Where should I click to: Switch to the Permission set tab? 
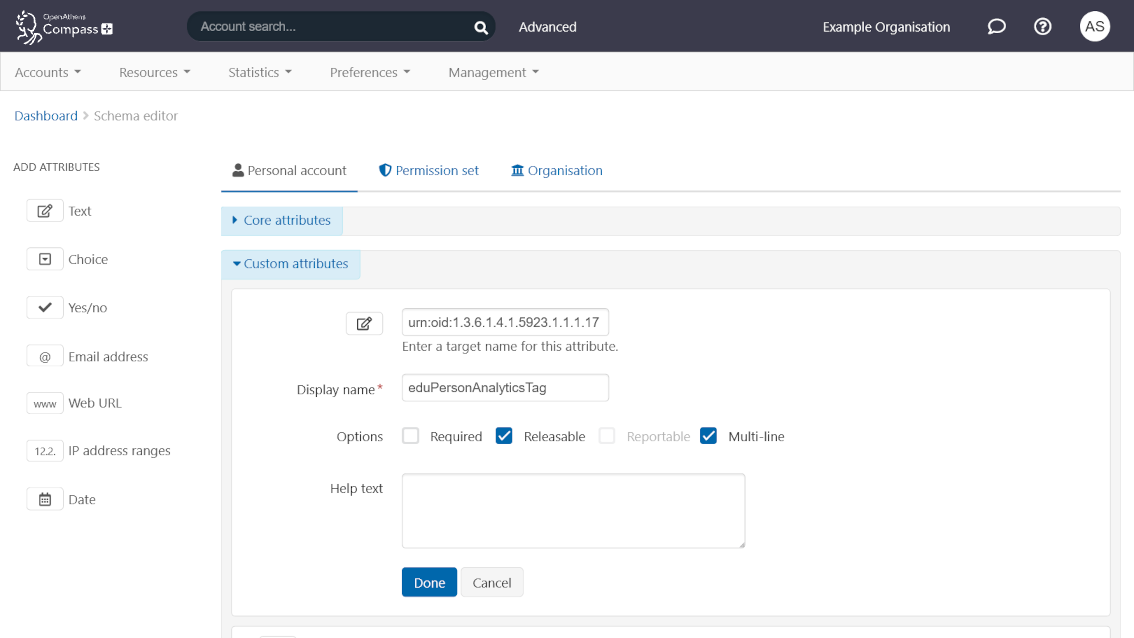(428, 170)
